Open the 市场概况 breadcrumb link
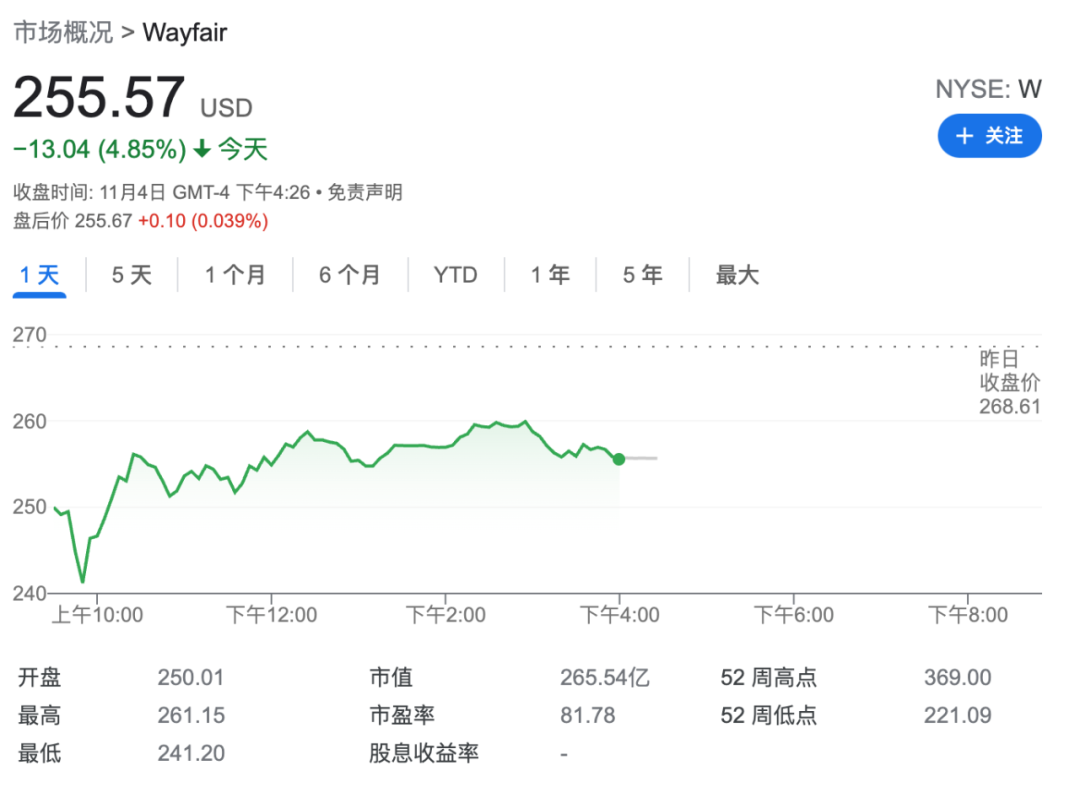The width and height of the screenshot is (1080, 792). point(63,32)
